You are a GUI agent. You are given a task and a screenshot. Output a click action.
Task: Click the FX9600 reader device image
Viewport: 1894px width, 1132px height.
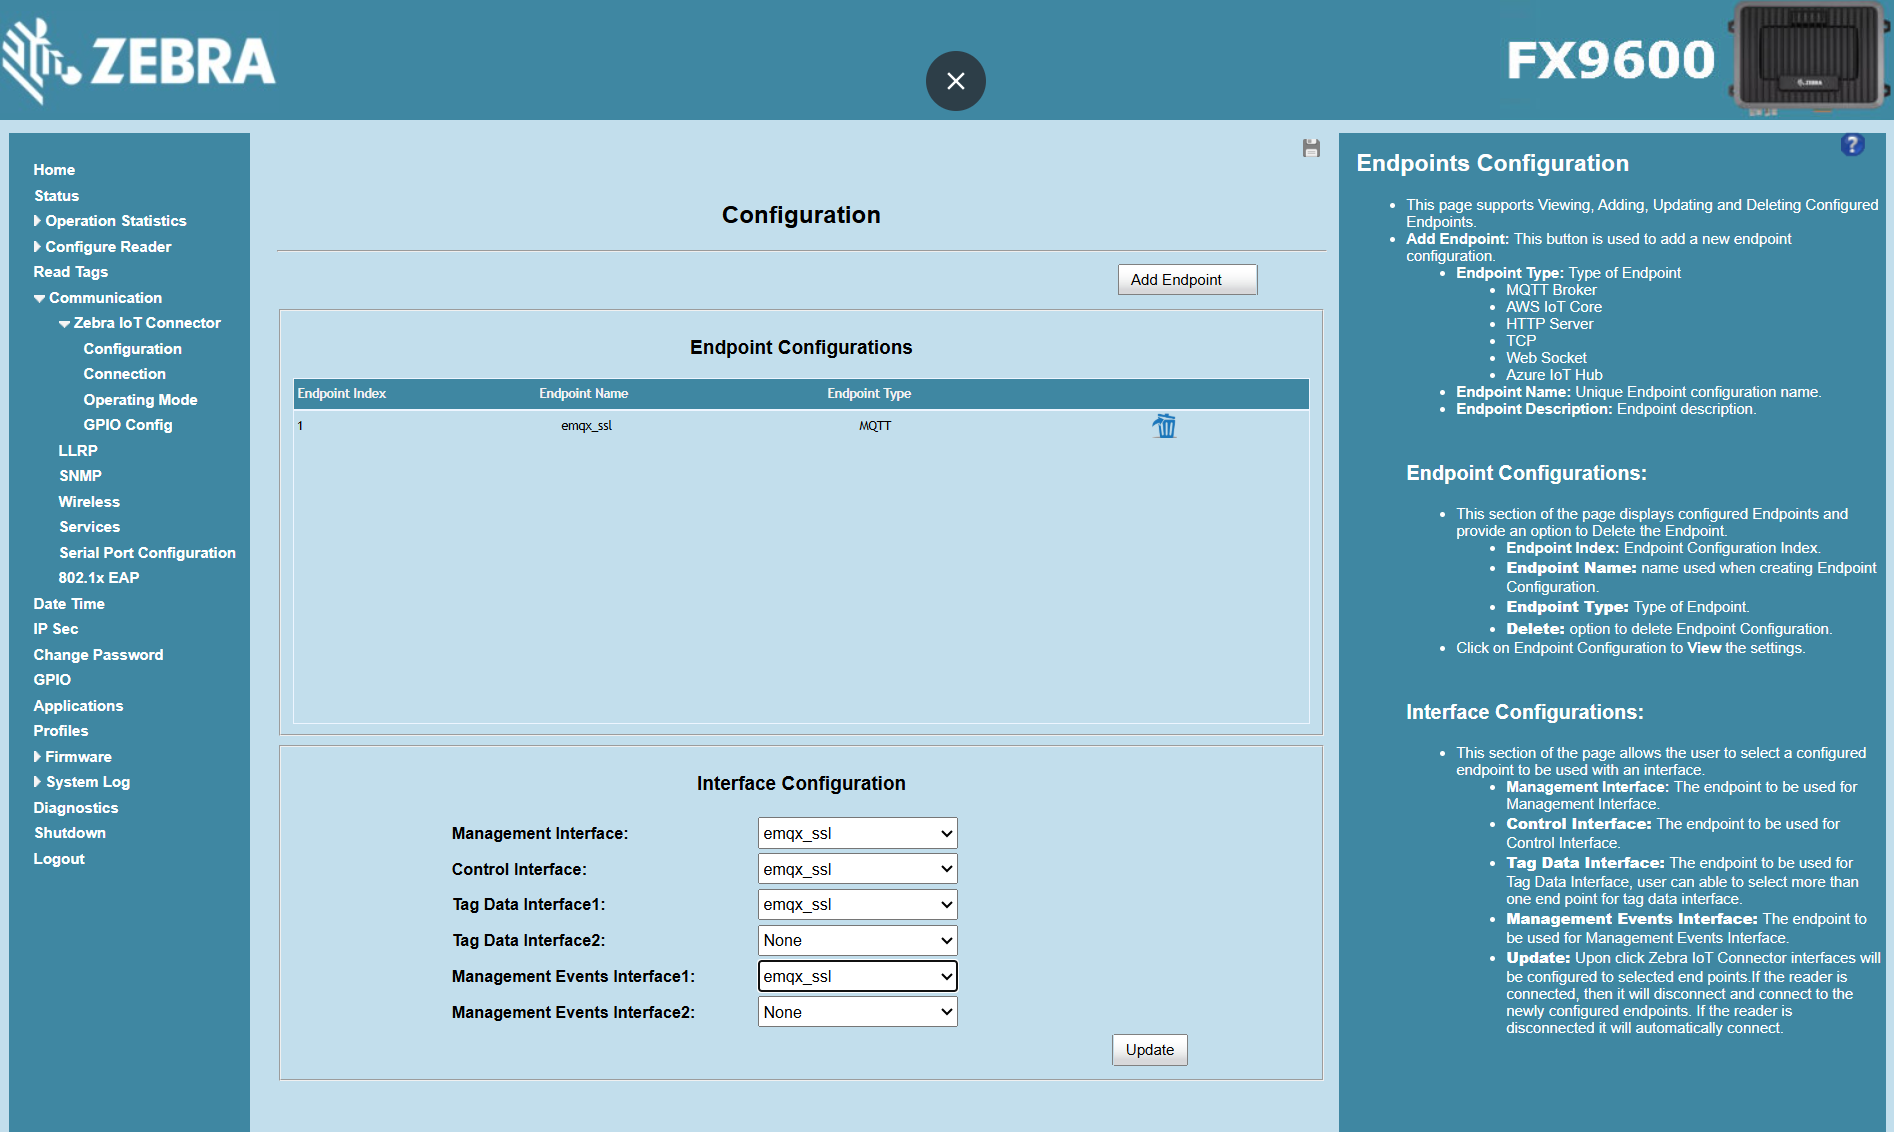click(x=1809, y=59)
